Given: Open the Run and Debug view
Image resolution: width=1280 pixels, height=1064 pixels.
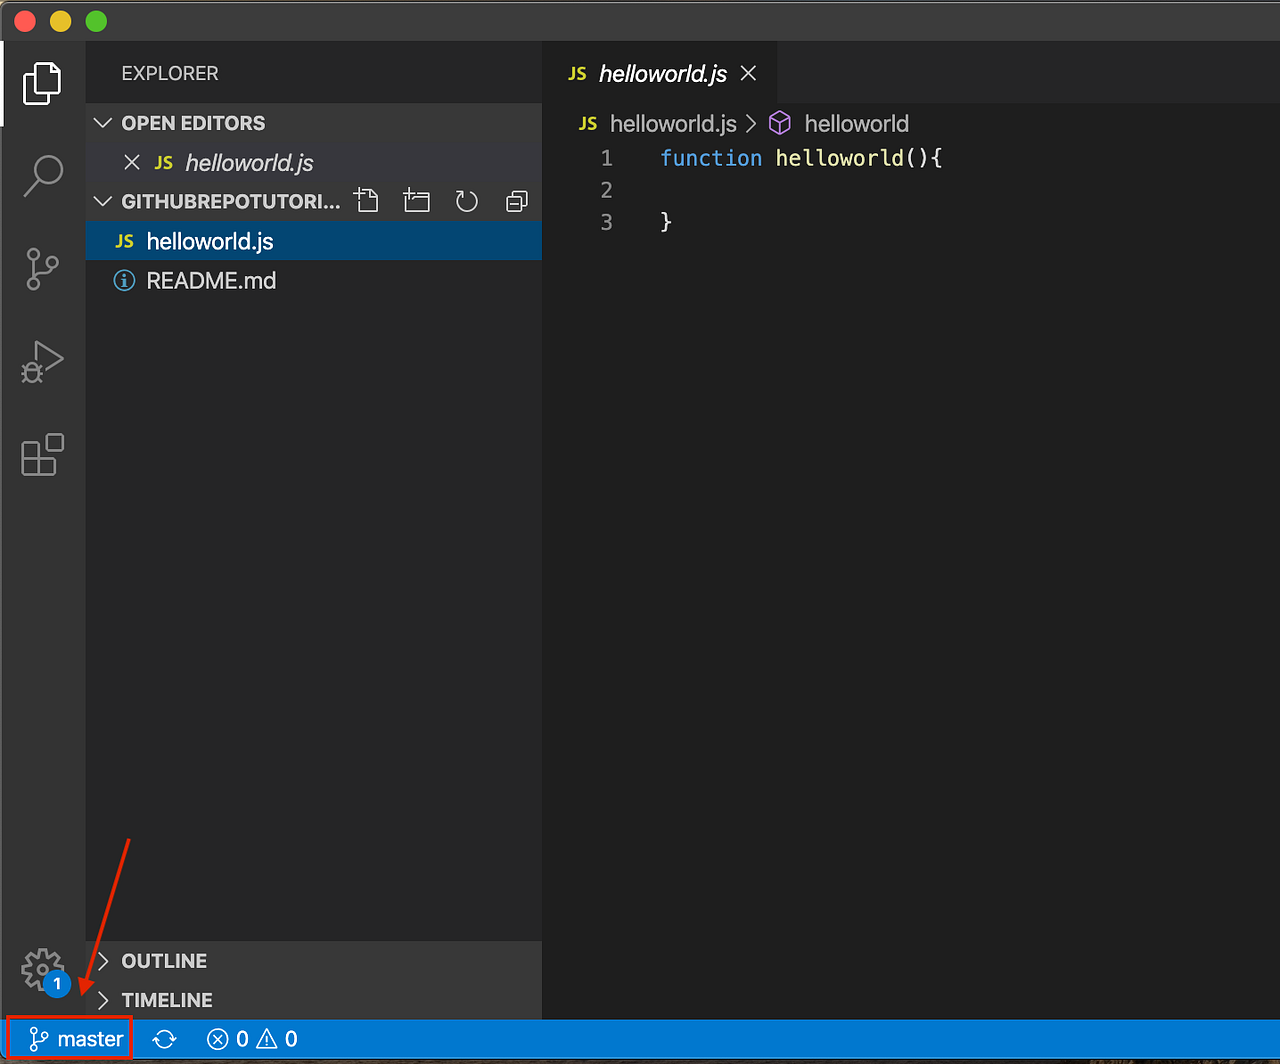Looking at the screenshot, I should (x=42, y=362).
